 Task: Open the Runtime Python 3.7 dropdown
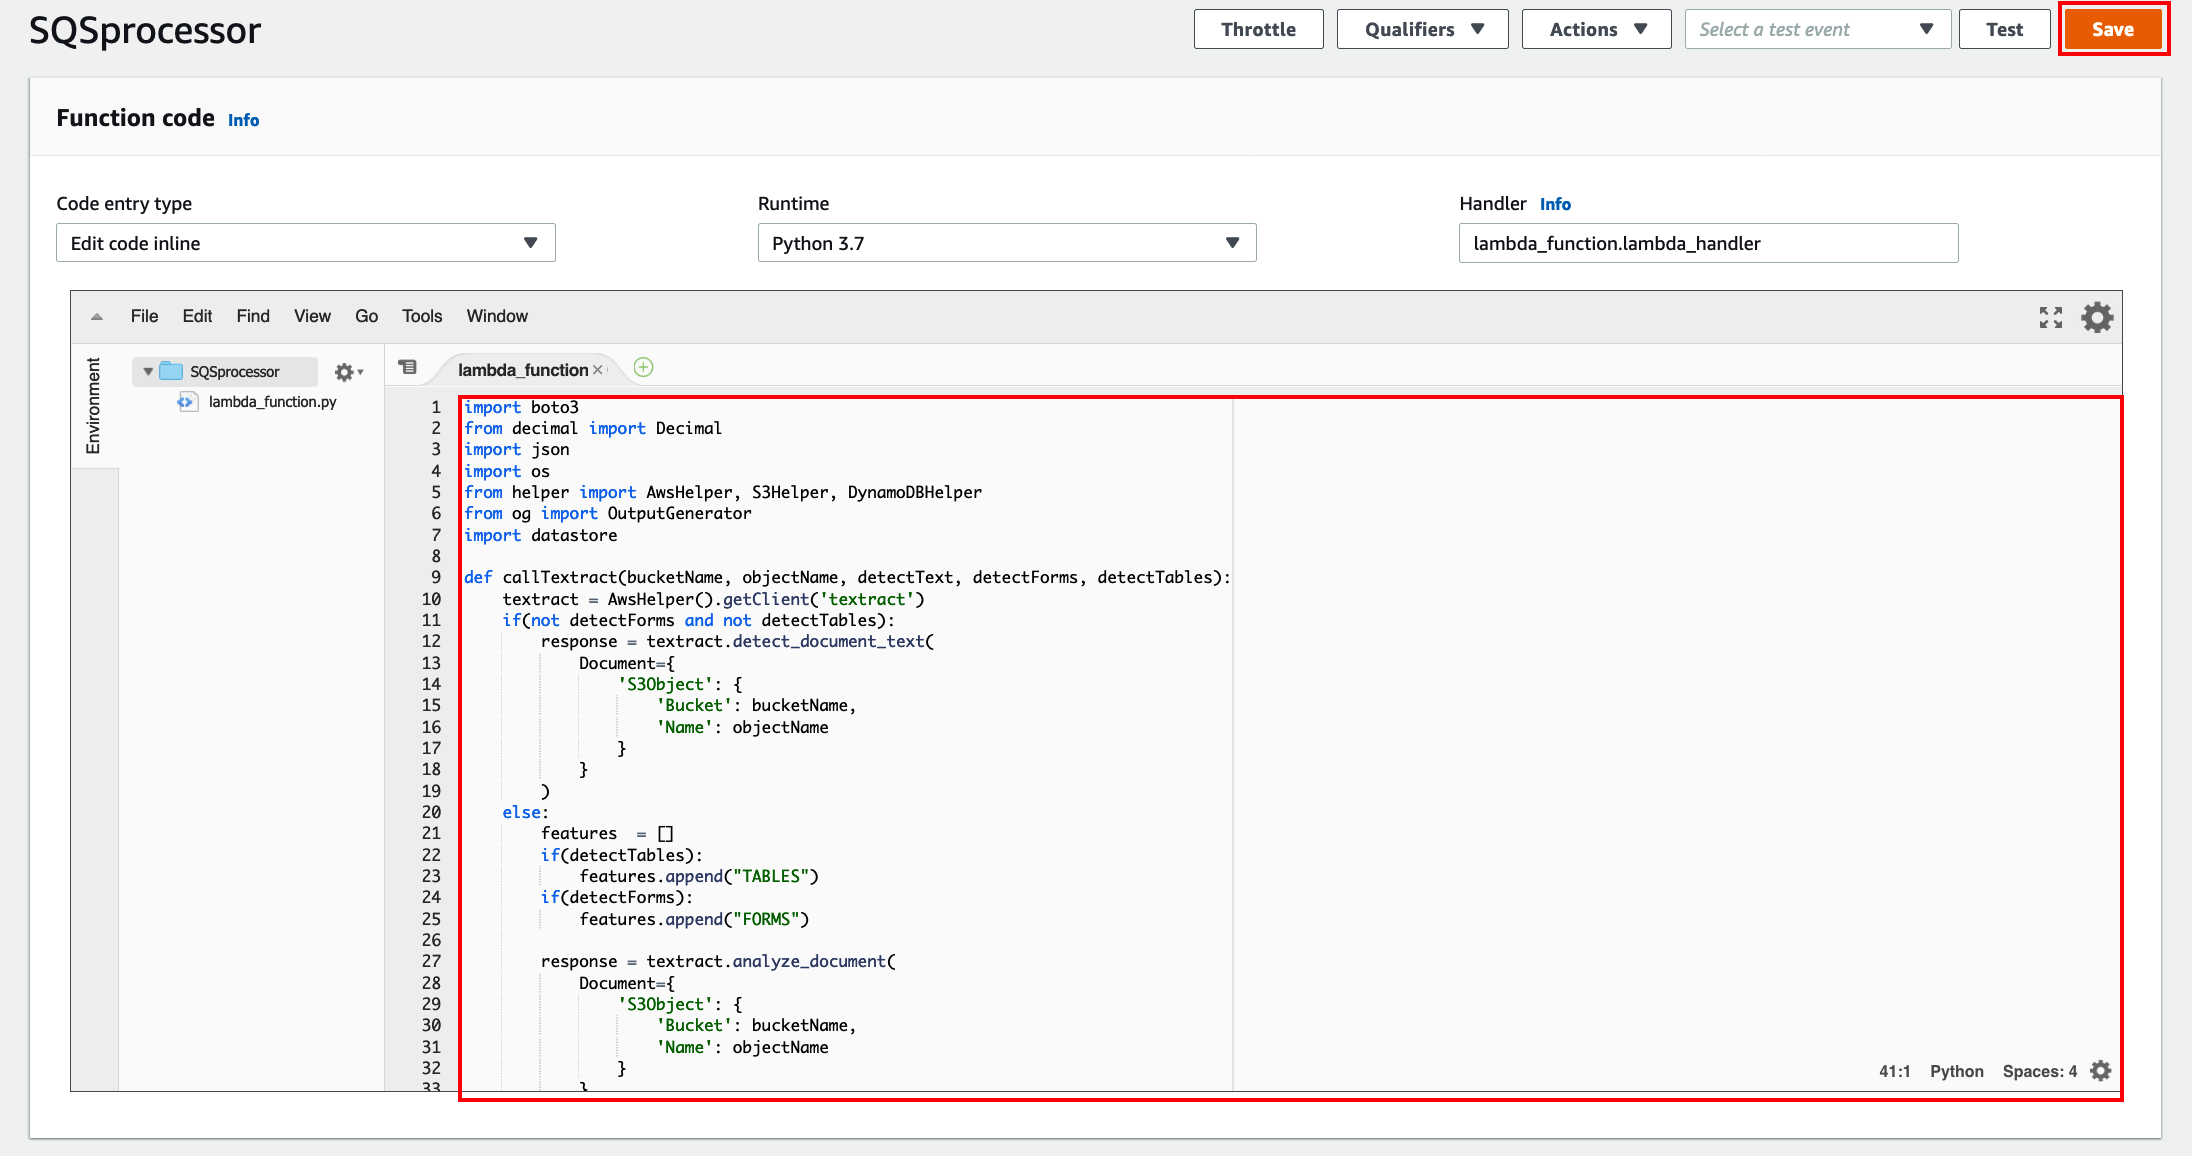click(1005, 244)
